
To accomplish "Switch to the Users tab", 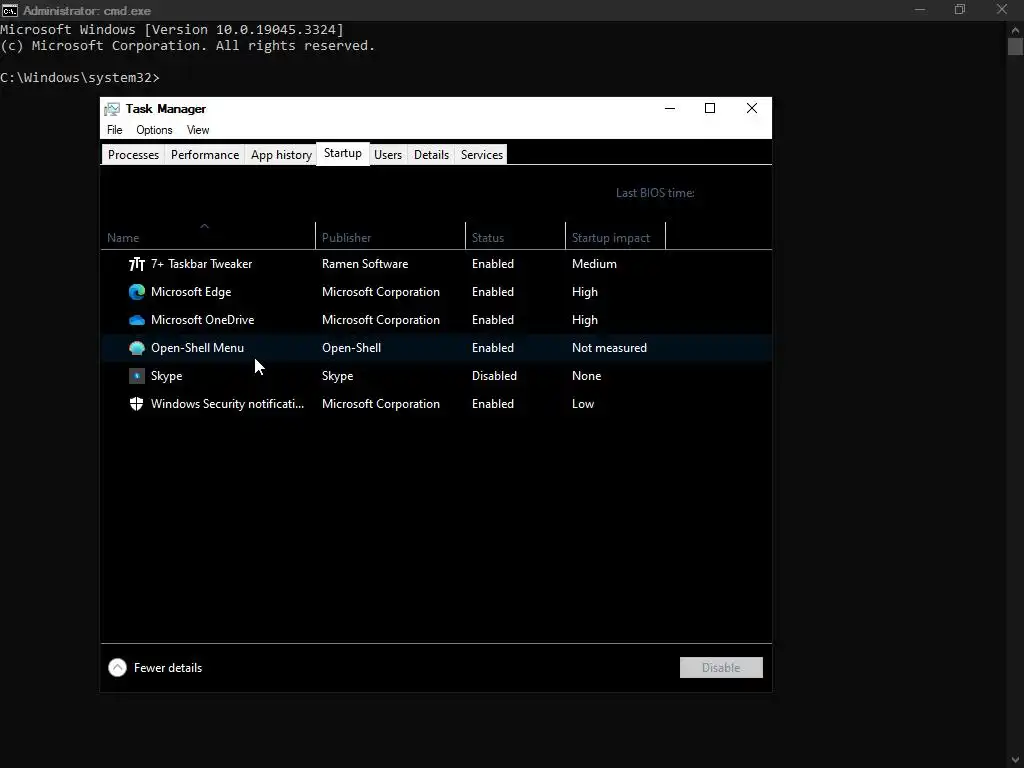I will pyautogui.click(x=388, y=155).
